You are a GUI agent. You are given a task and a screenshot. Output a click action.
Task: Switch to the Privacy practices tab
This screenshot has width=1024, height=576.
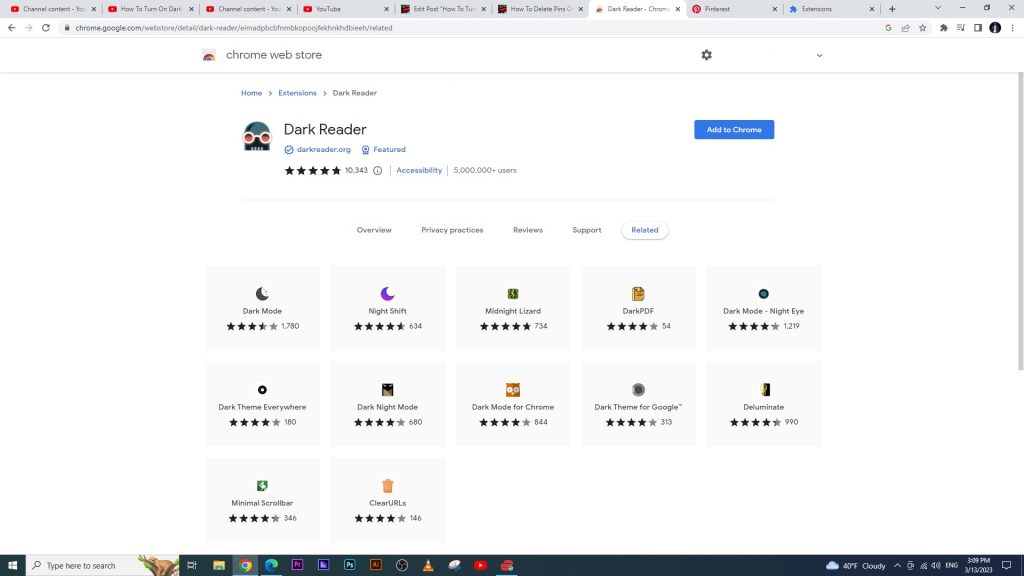pyautogui.click(x=452, y=230)
